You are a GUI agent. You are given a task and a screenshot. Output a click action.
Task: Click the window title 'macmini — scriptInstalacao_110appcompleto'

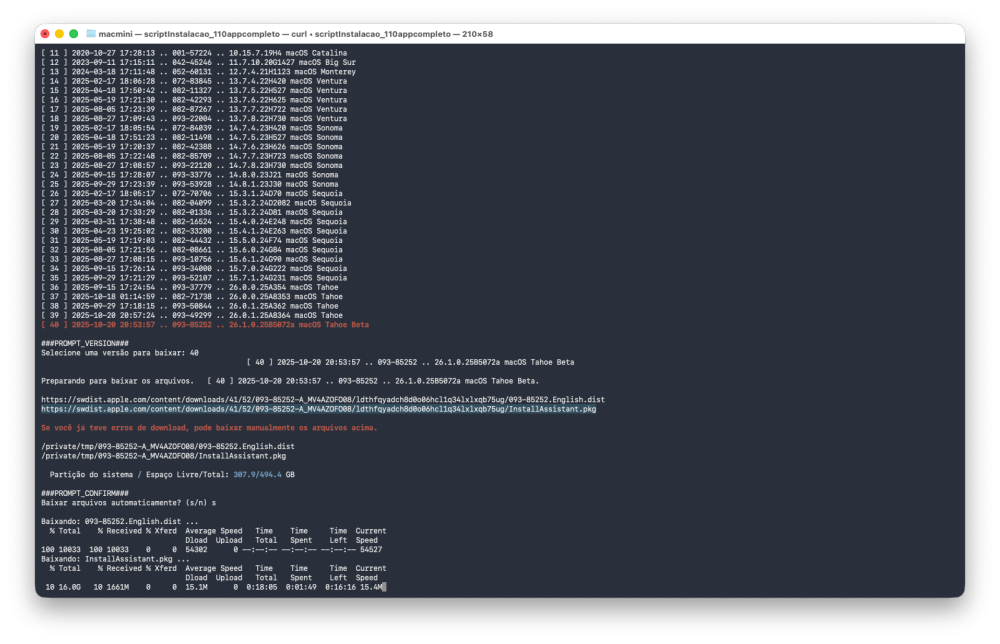(x=189, y=34)
